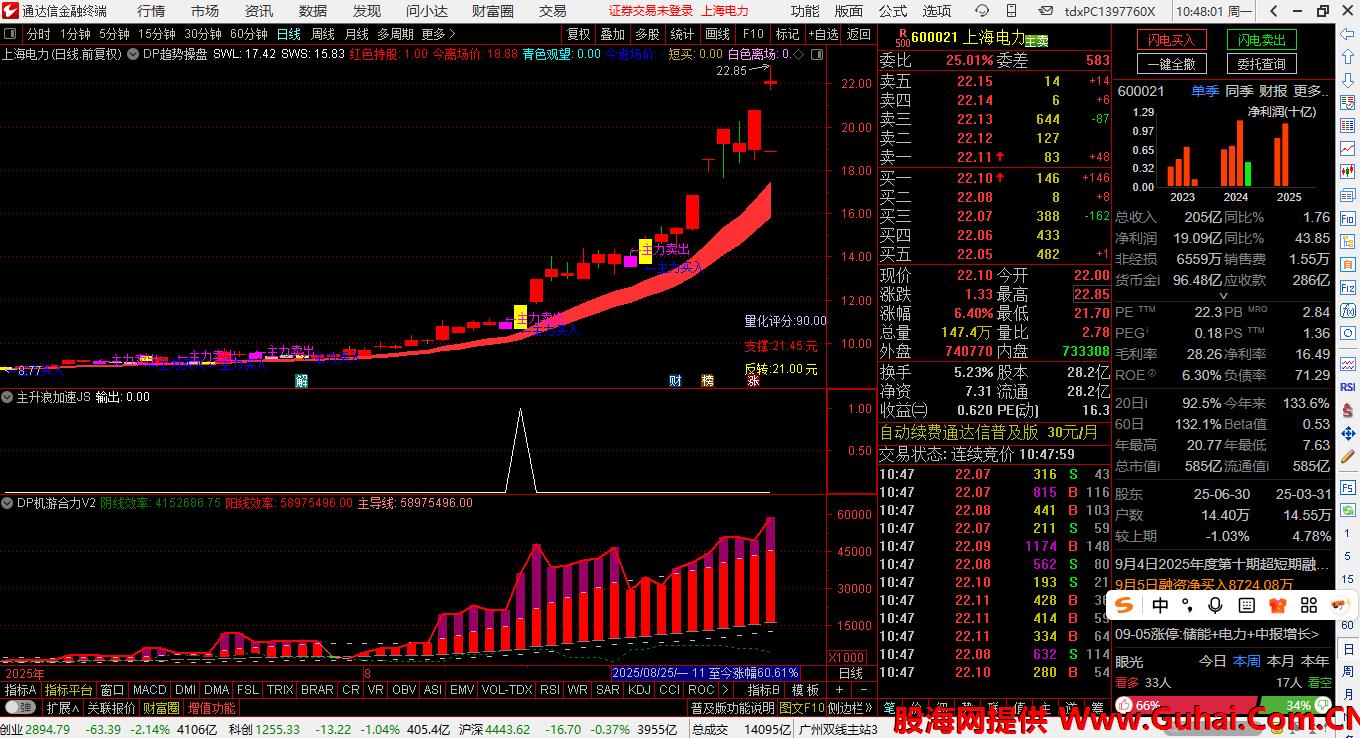The image size is (1360, 738).
Task: Click the Sogou S logo on input bar
Action: [x=1126, y=605]
